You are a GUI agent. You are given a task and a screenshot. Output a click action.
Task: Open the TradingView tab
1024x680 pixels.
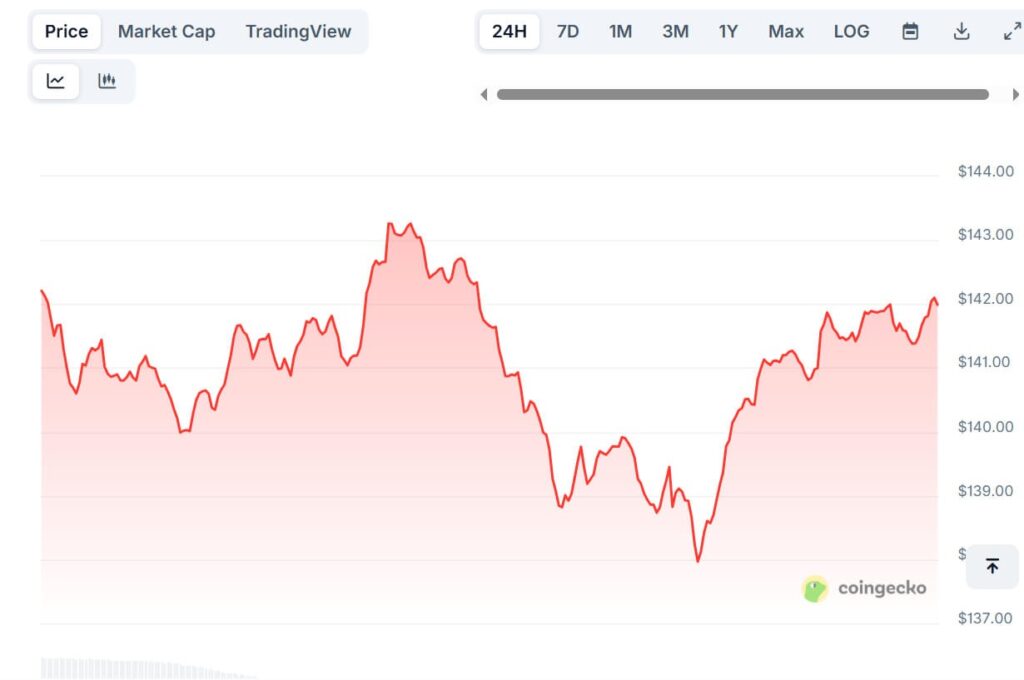pos(298,31)
